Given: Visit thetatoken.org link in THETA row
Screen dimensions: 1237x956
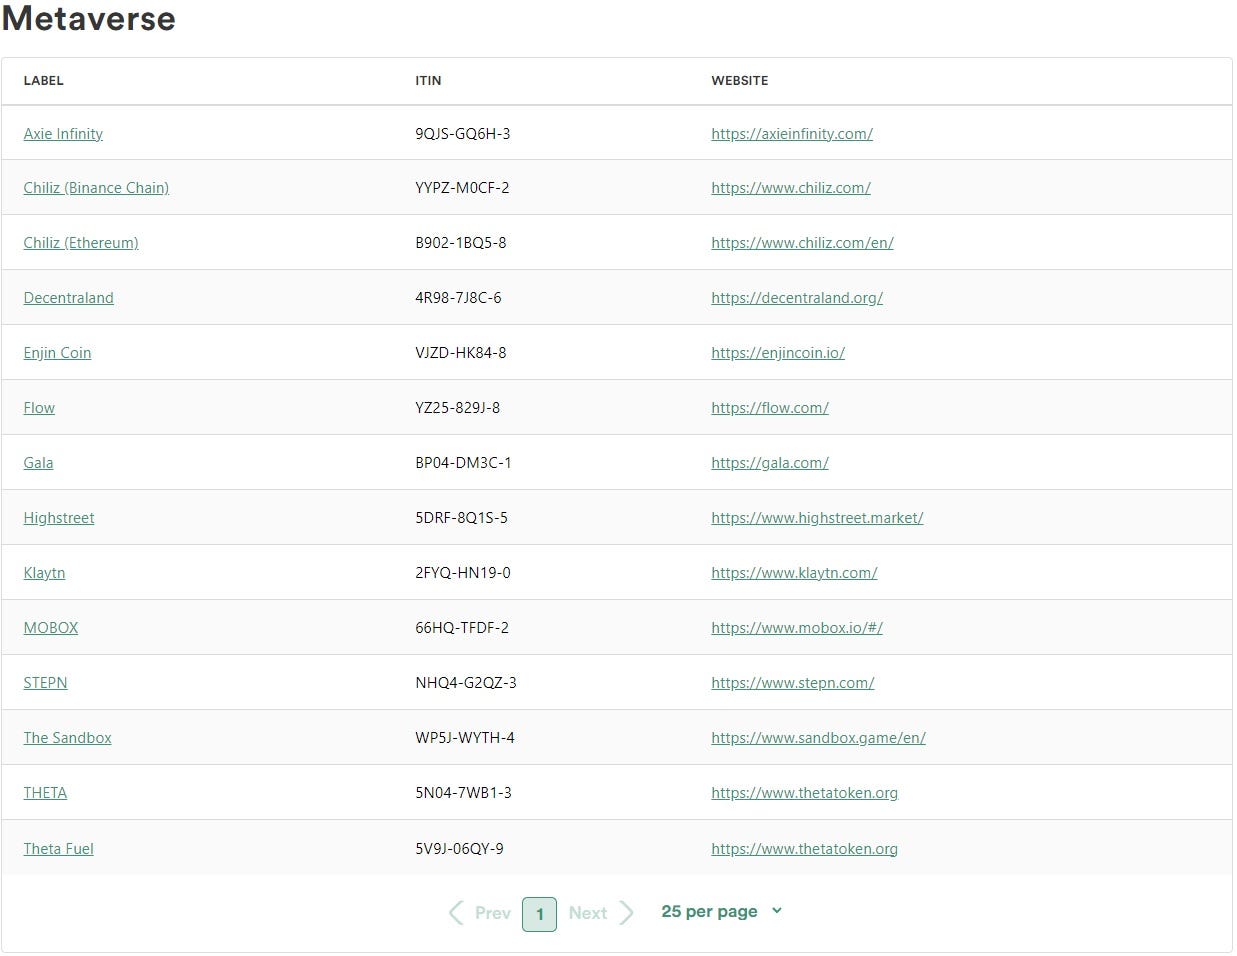Looking at the screenshot, I should (804, 793).
